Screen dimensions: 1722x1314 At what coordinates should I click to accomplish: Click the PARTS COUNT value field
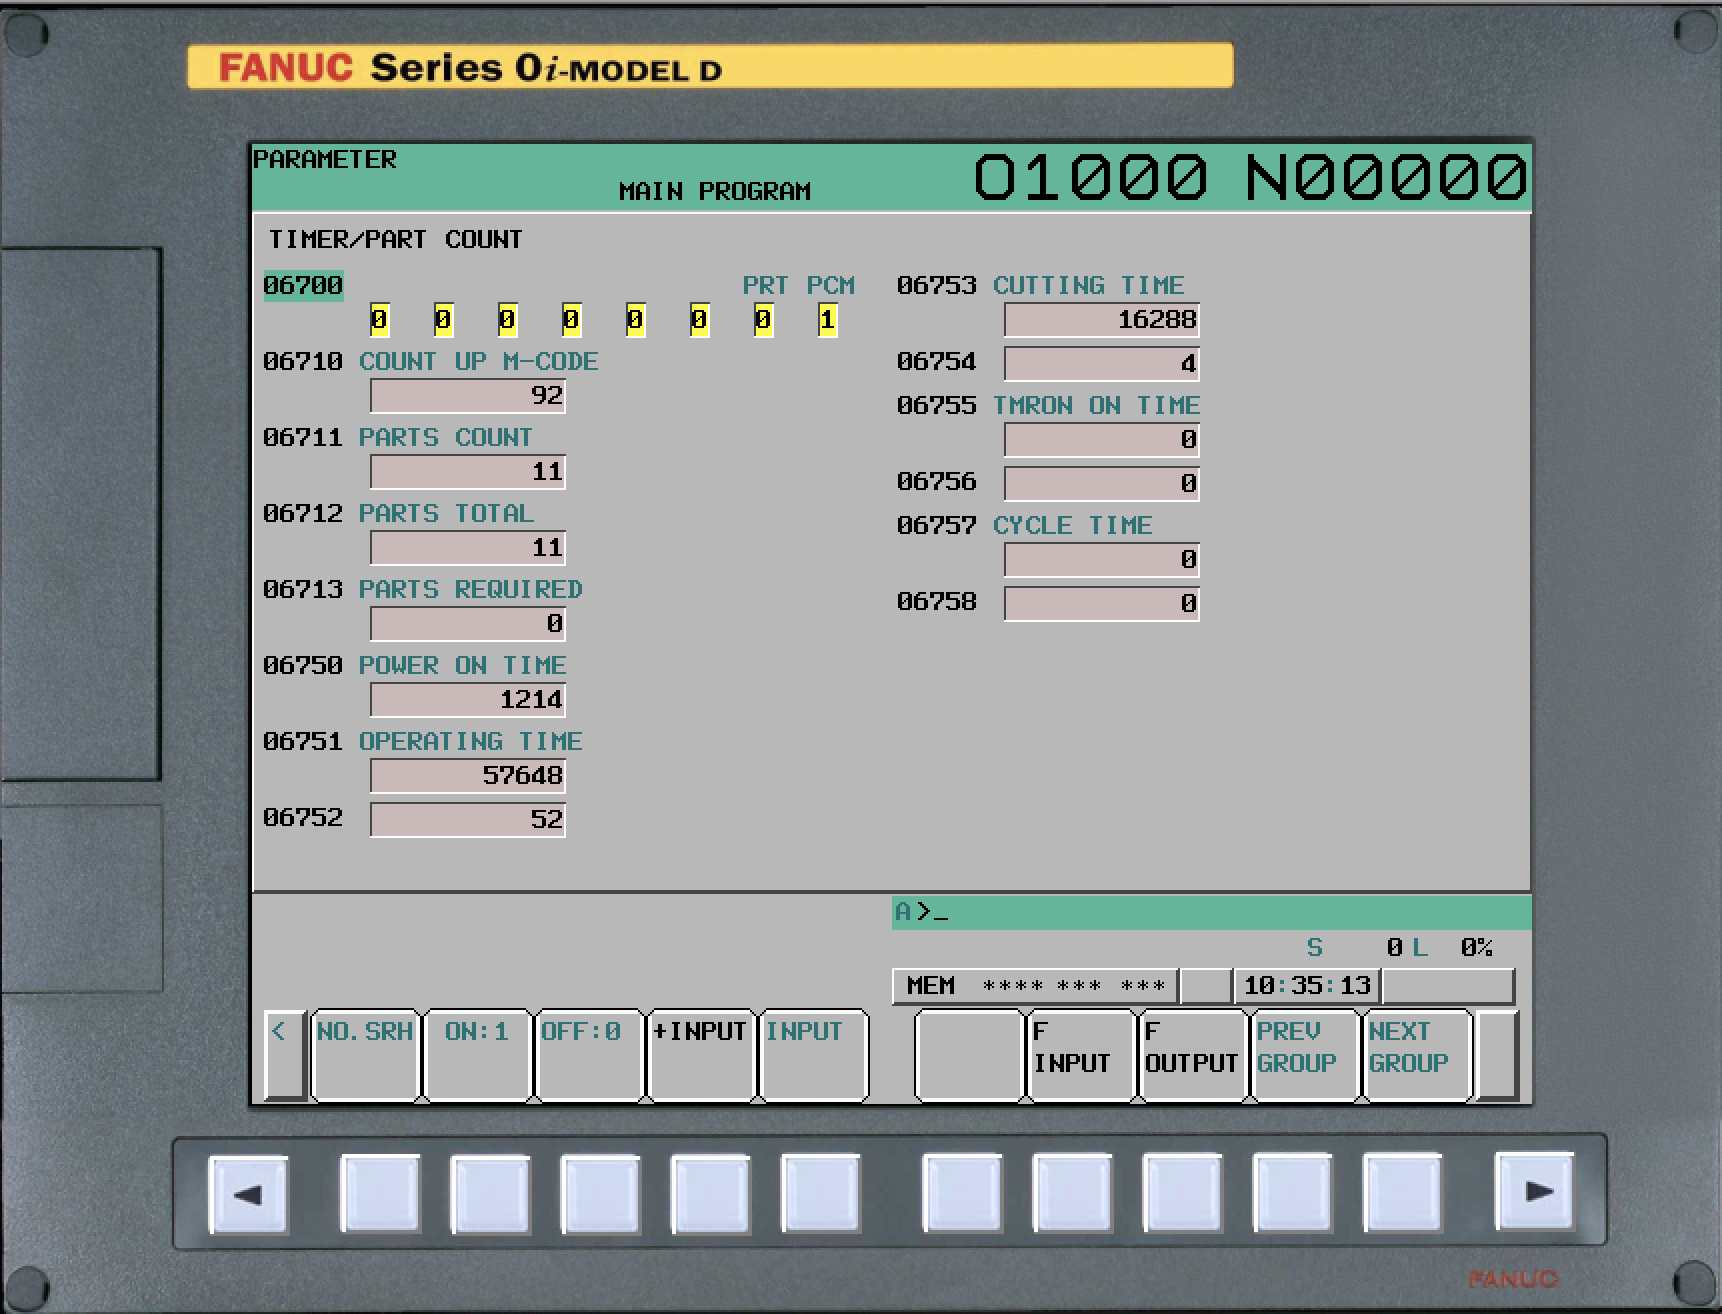point(467,471)
